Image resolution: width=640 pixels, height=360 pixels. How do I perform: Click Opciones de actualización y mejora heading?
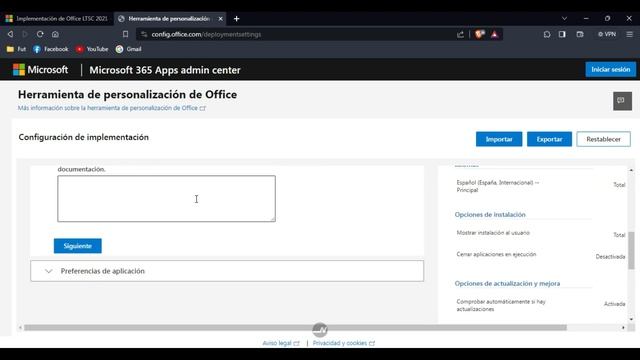[507, 283]
